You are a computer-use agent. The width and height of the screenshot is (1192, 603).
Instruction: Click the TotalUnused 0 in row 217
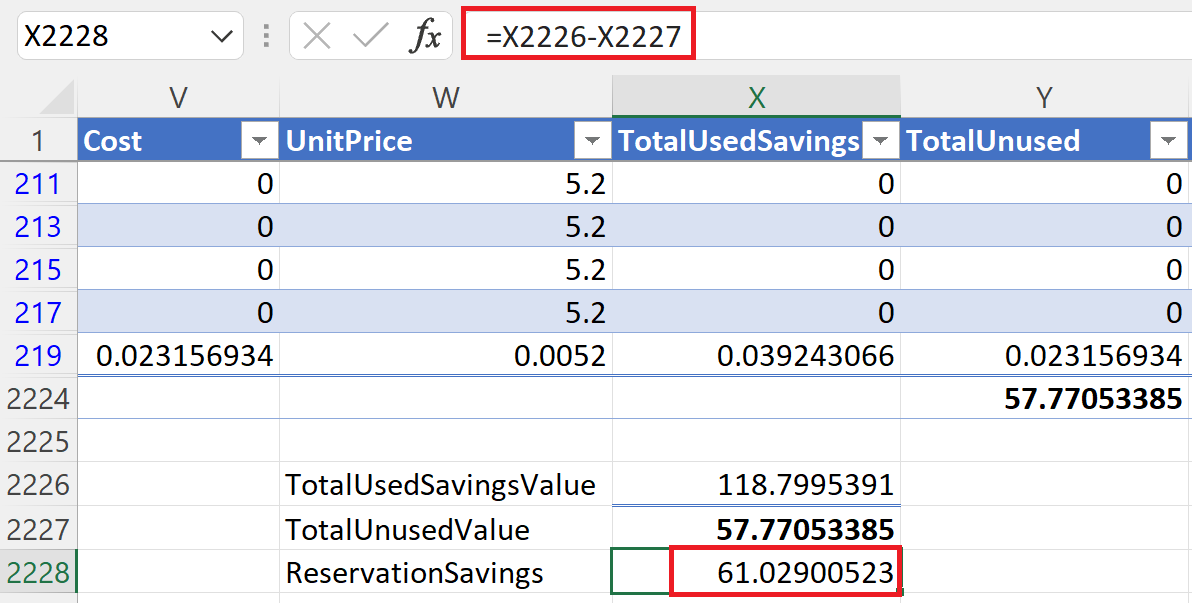coord(1045,313)
